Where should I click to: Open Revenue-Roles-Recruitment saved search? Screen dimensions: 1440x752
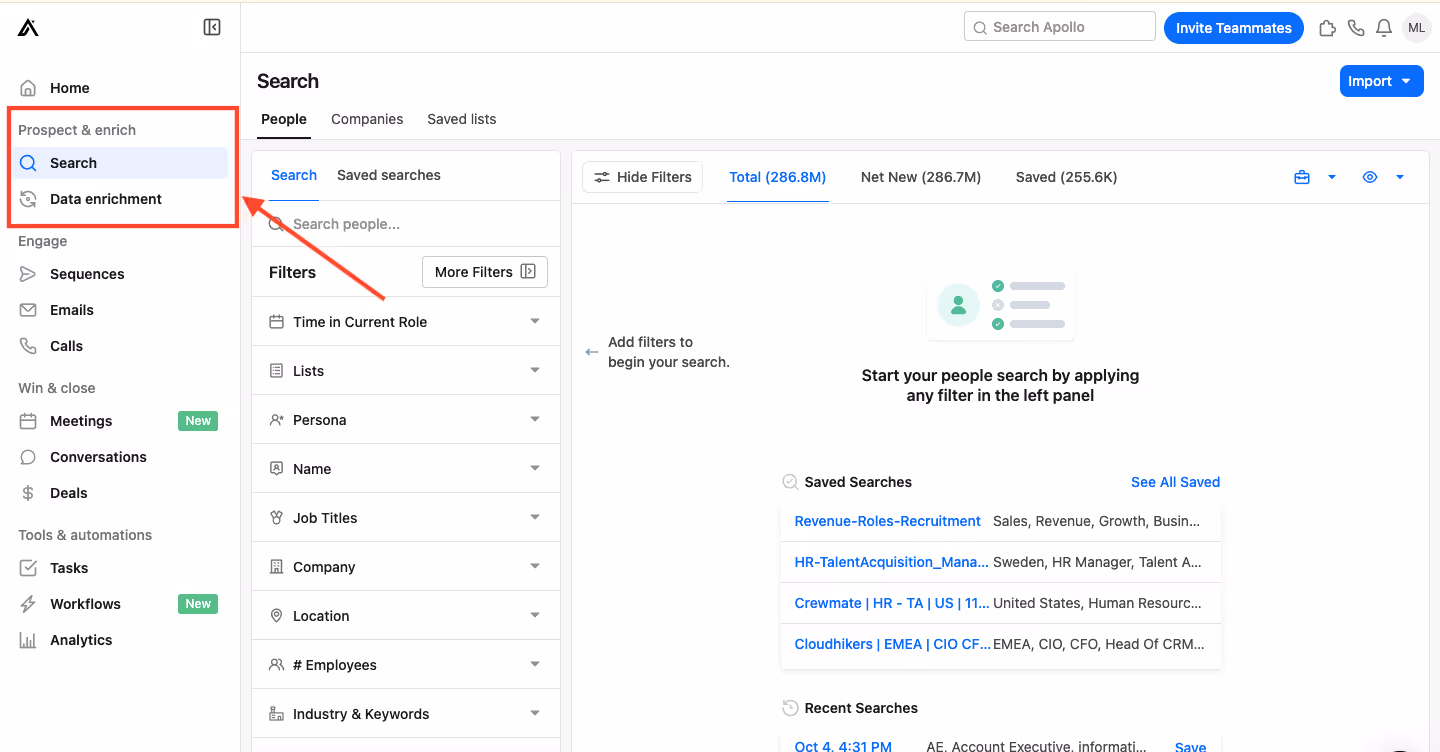pos(887,521)
